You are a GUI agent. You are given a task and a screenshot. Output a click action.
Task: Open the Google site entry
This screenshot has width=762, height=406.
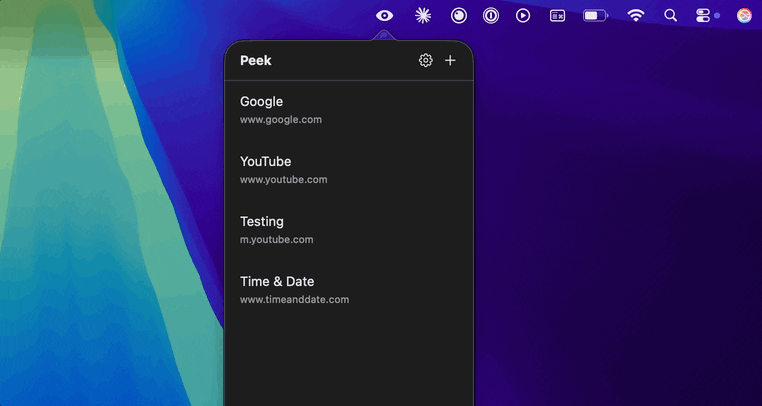349,110
